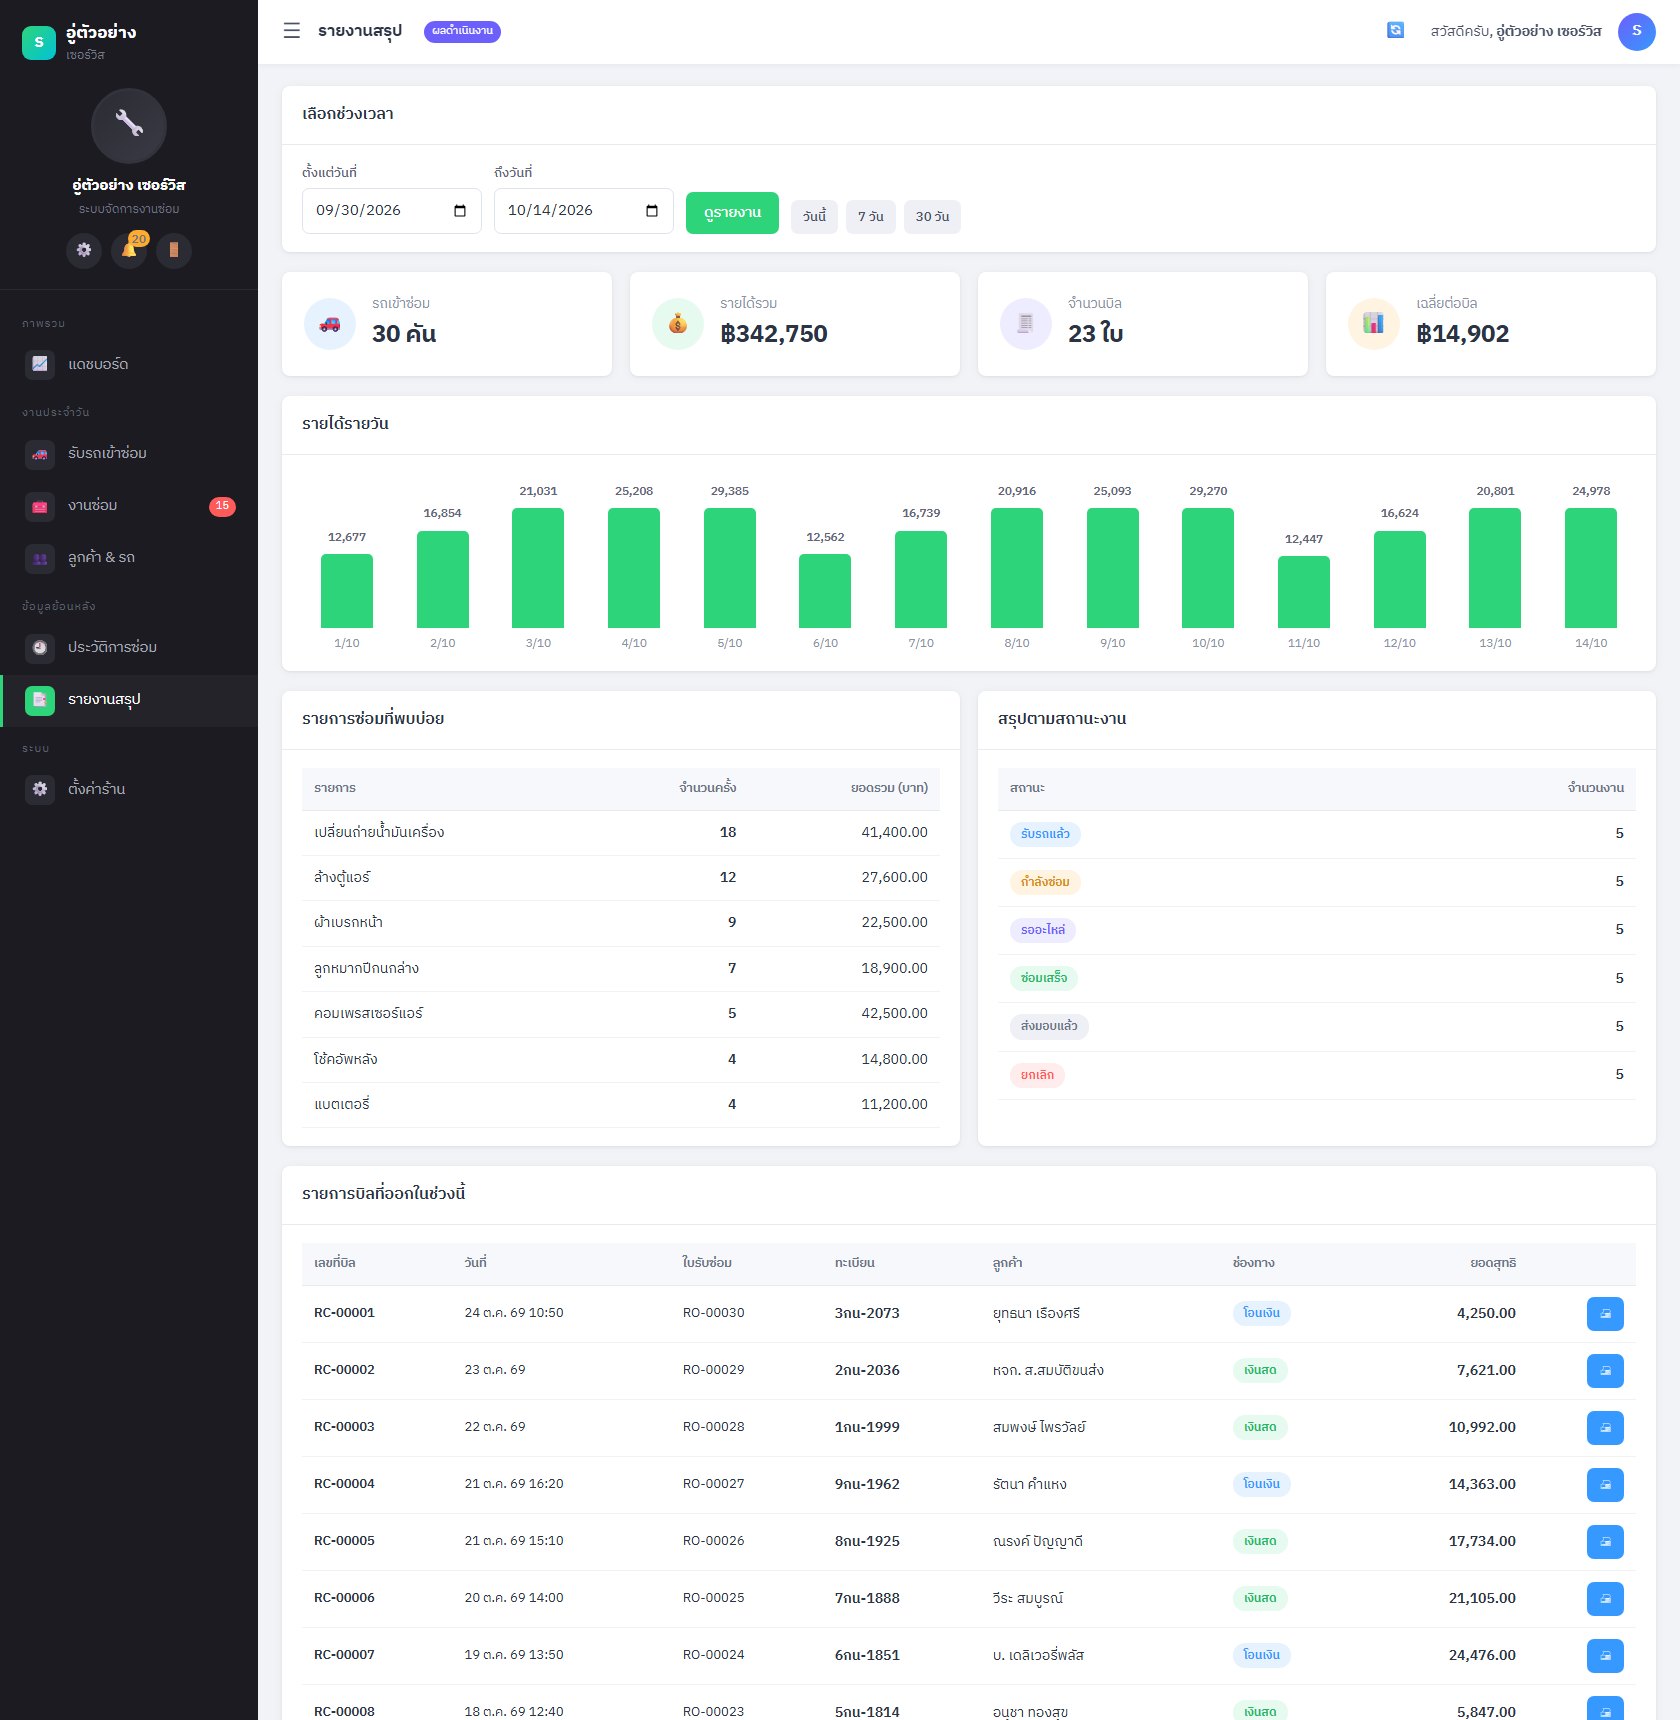Click the ผลดำเนินงาน header badge

point(462,31)
